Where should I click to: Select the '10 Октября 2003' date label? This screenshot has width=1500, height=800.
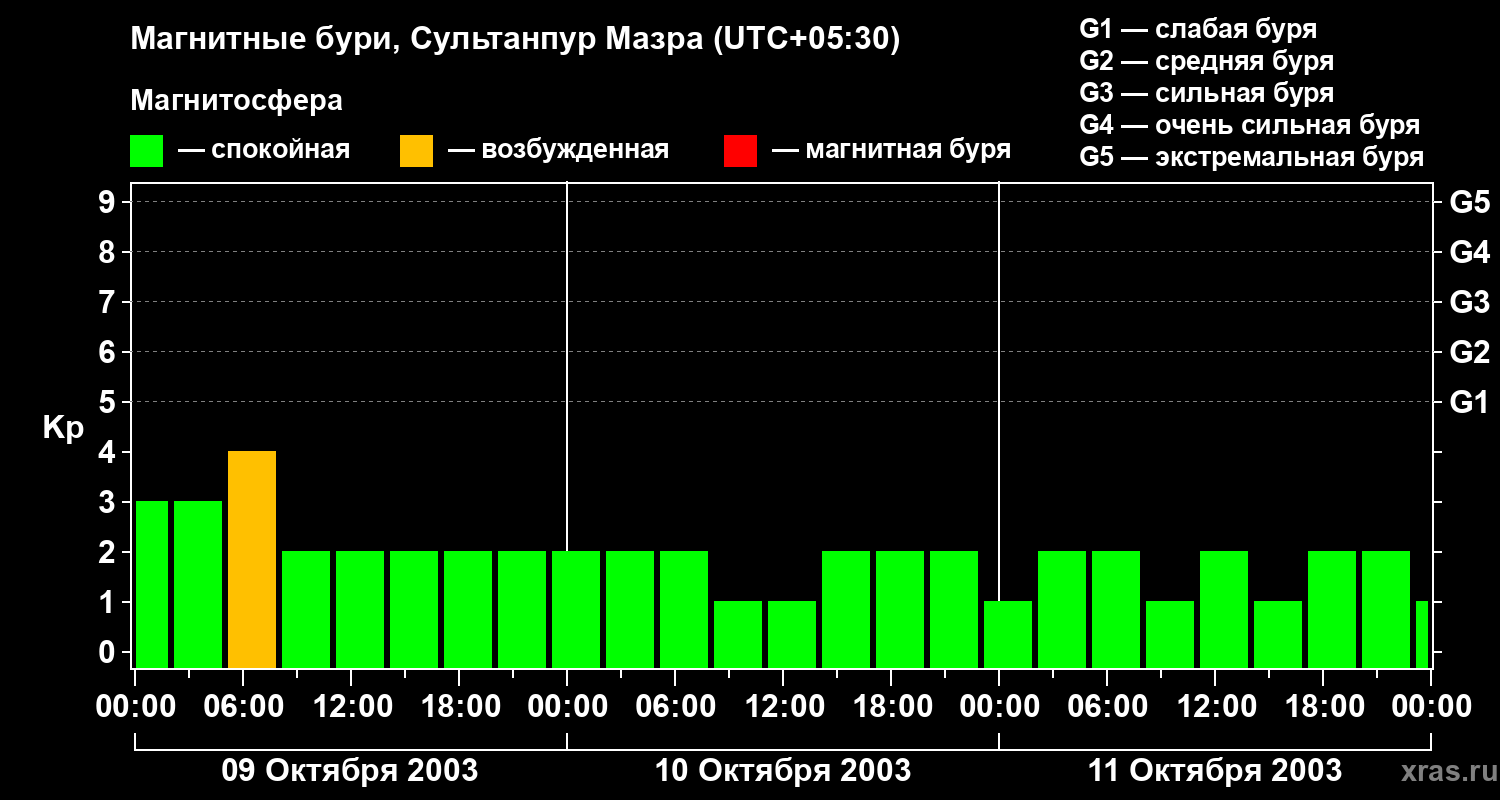[782, 771]
